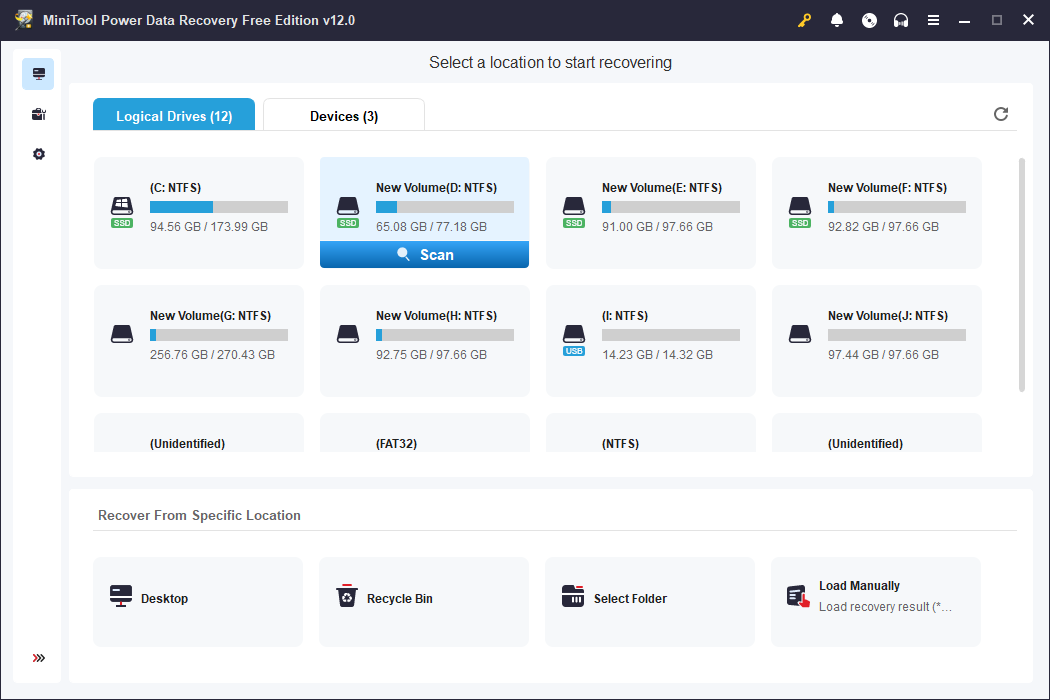Open the Recycle Bin recovery option
This screenshot has height=700, width=1050.
click(x=423, y=600)
